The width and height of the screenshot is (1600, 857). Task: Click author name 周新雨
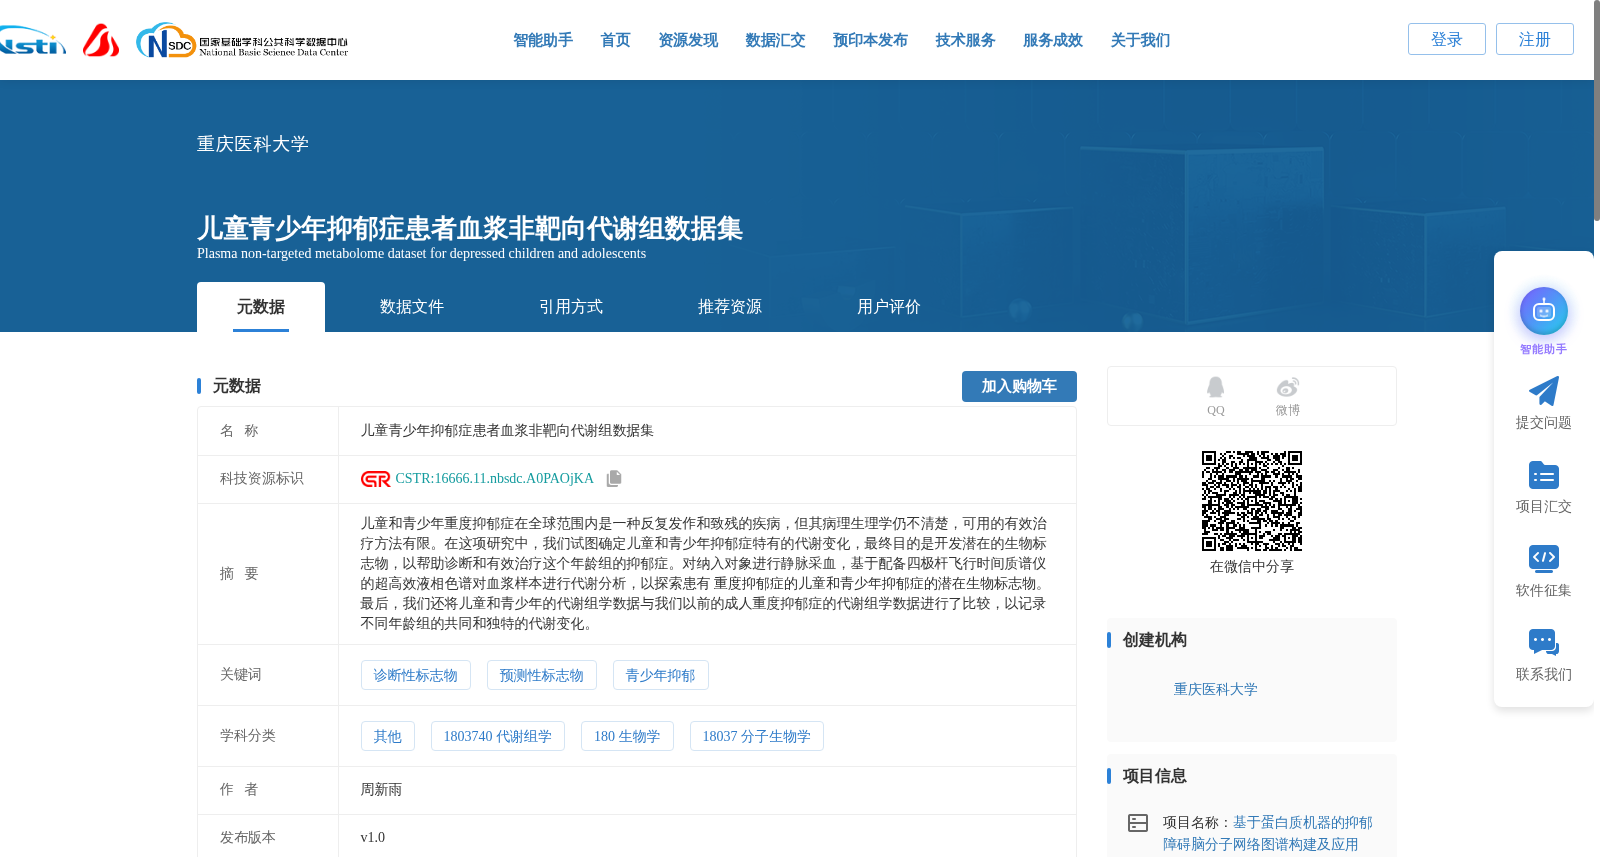point(381,790)
